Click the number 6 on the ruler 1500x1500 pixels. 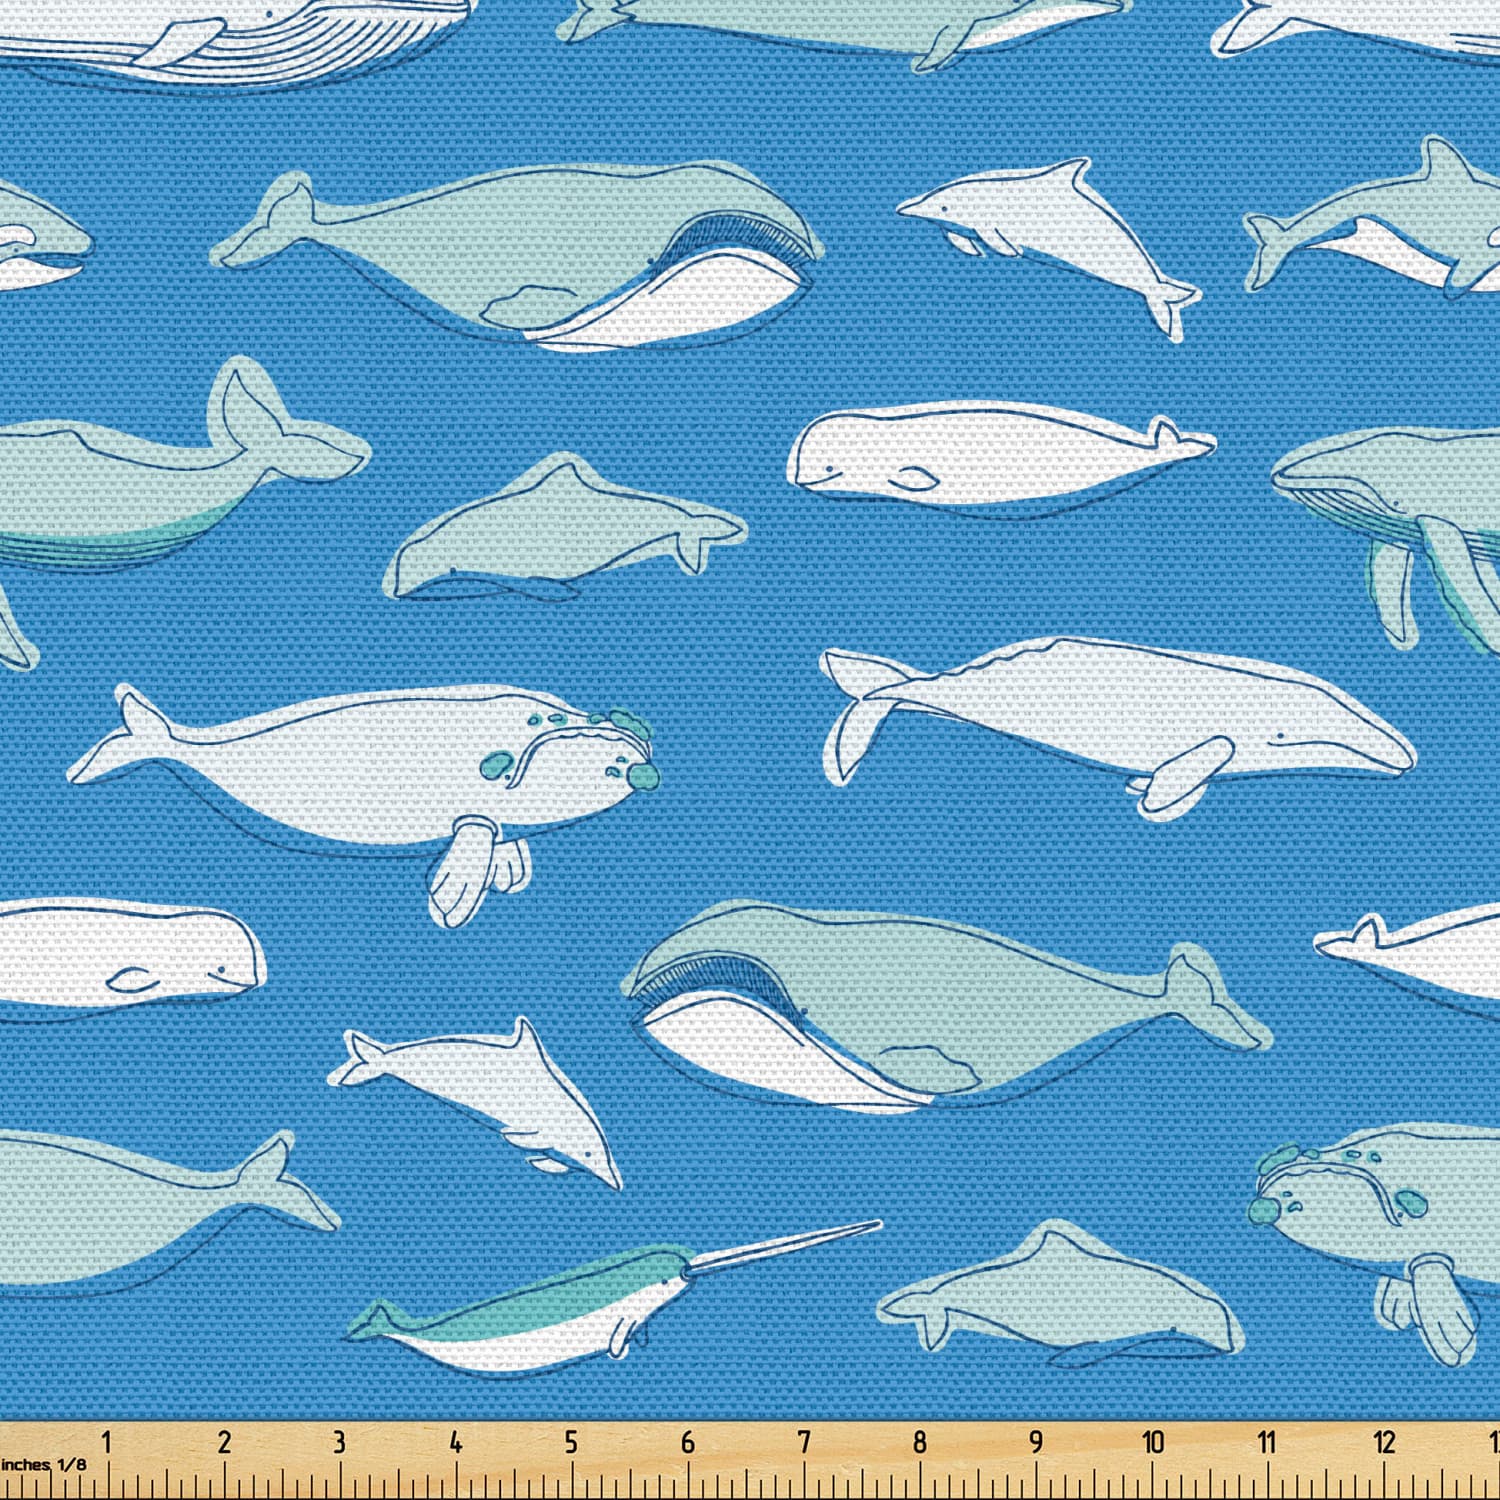688,1442
